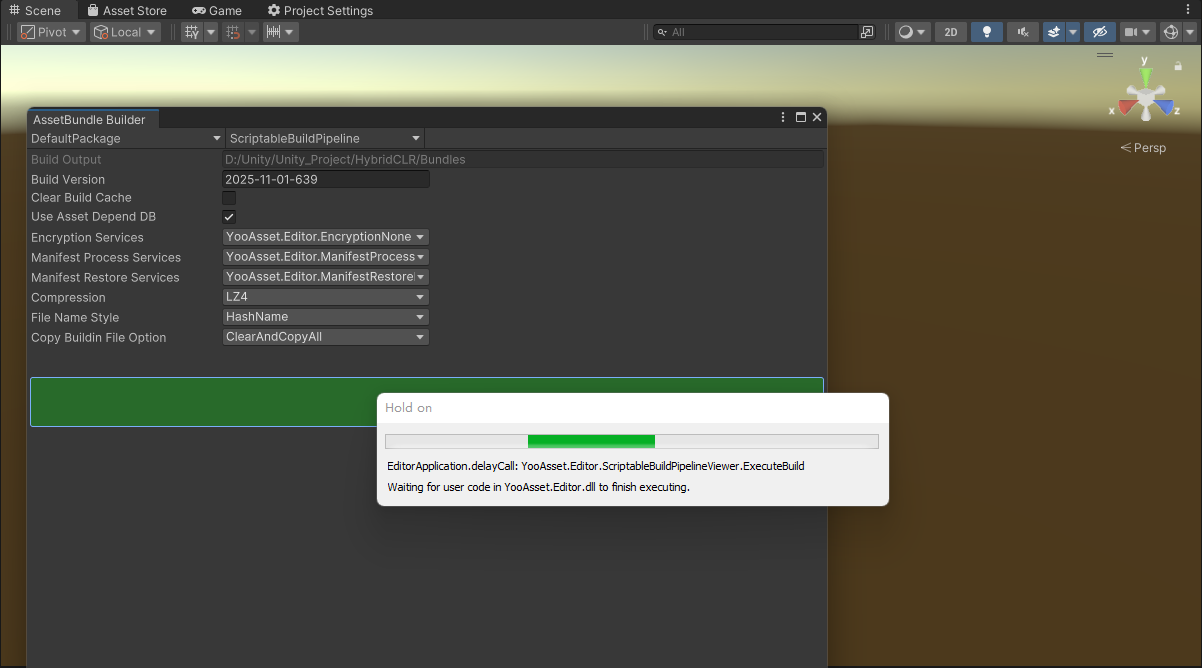Viewport: 1202px width, 668px height.
Task: Open draw mode shading dropdown
Action: (x=912, y=32)
